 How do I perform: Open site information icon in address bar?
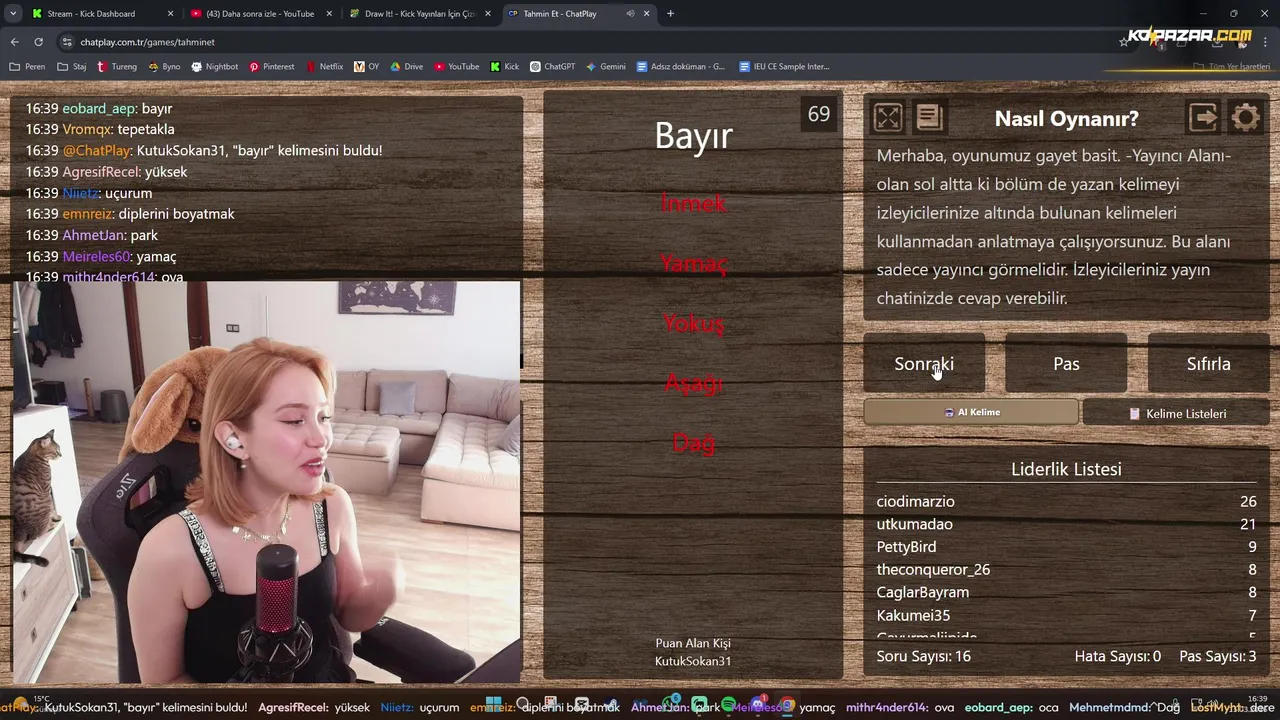67,42
